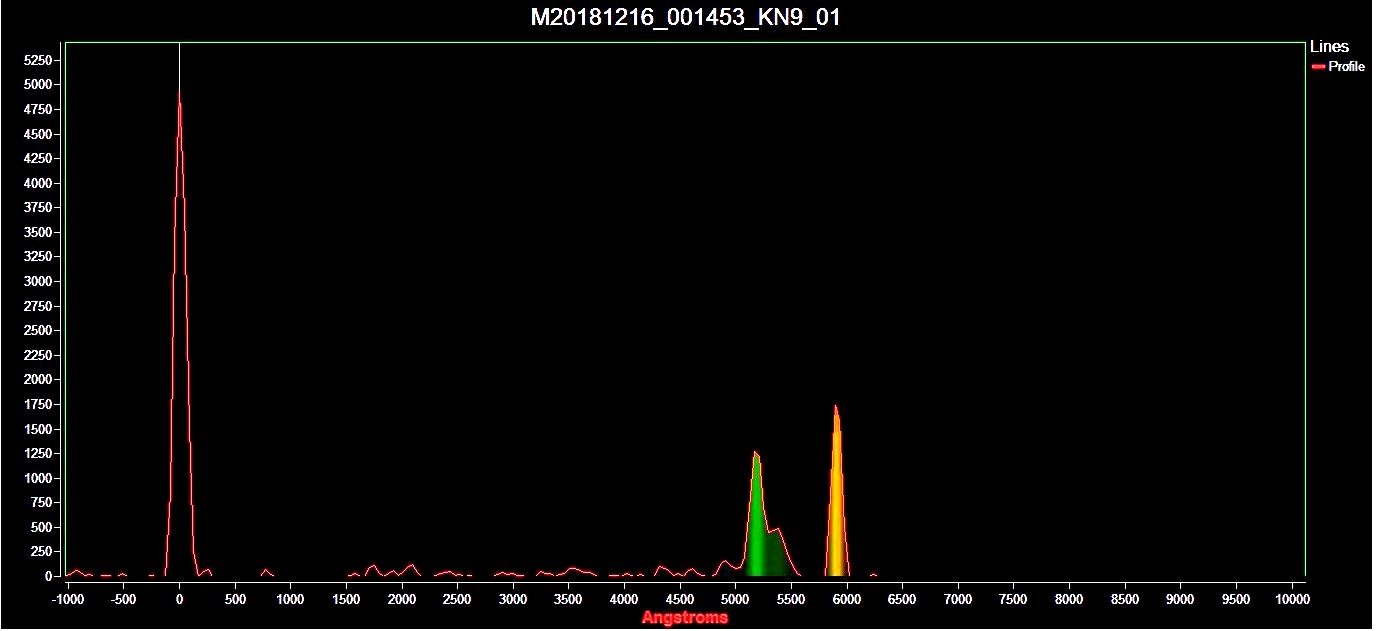
Task: Click the 5000 tick on the x-axis
Action: tap(735, 599)
